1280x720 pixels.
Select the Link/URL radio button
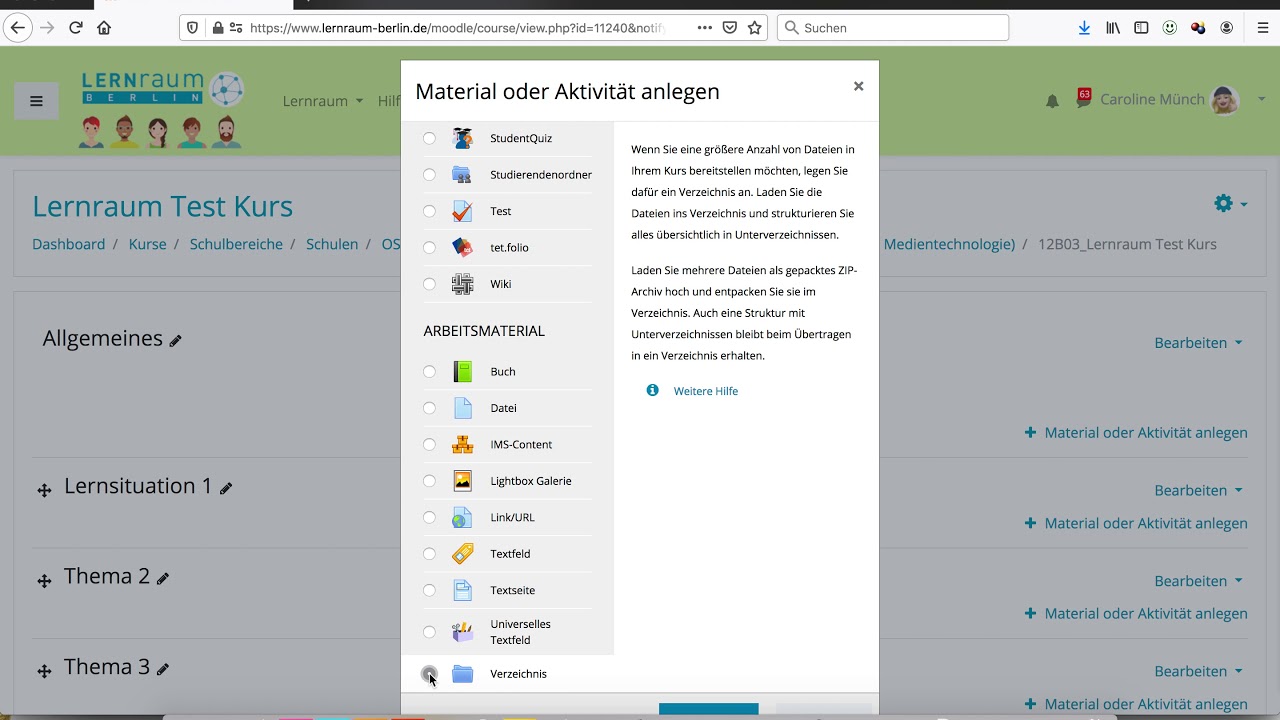click(x=429, y=517)
